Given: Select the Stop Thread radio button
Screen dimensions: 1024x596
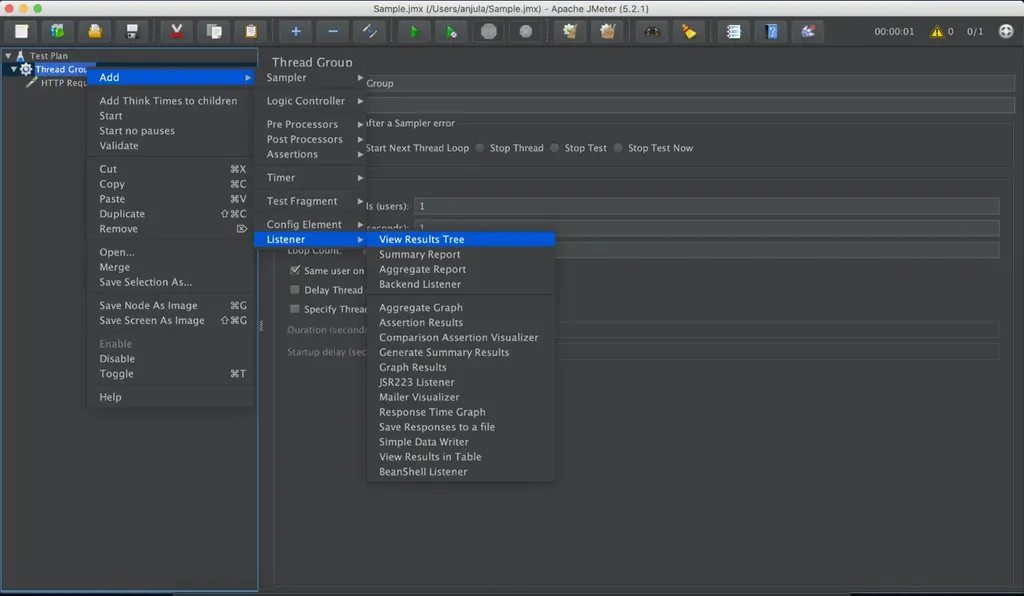Looking at the screenshot, I should 480,148.
